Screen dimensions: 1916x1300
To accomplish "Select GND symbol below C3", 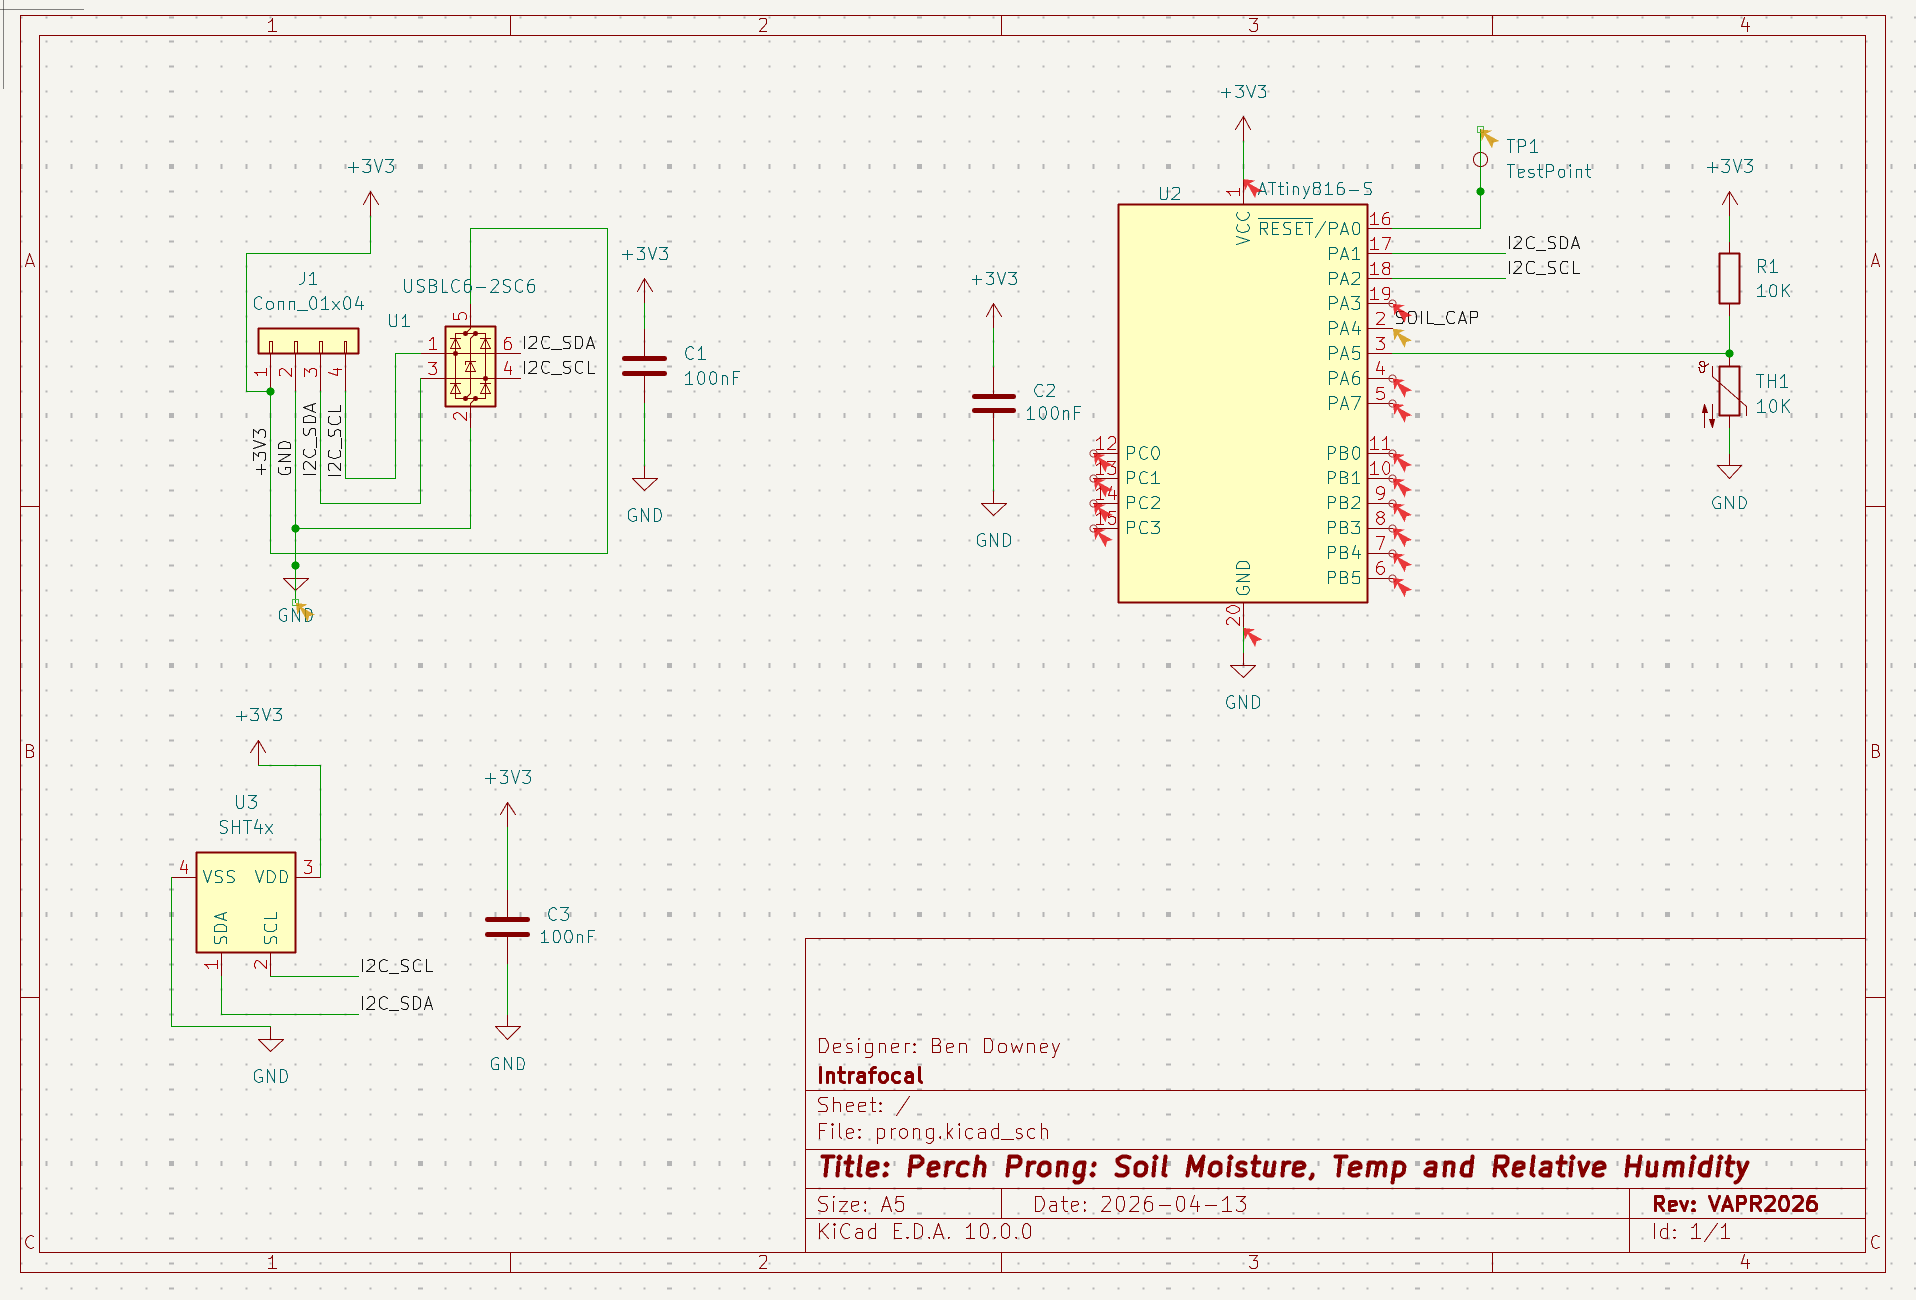I will click(x=508, y=1033).
